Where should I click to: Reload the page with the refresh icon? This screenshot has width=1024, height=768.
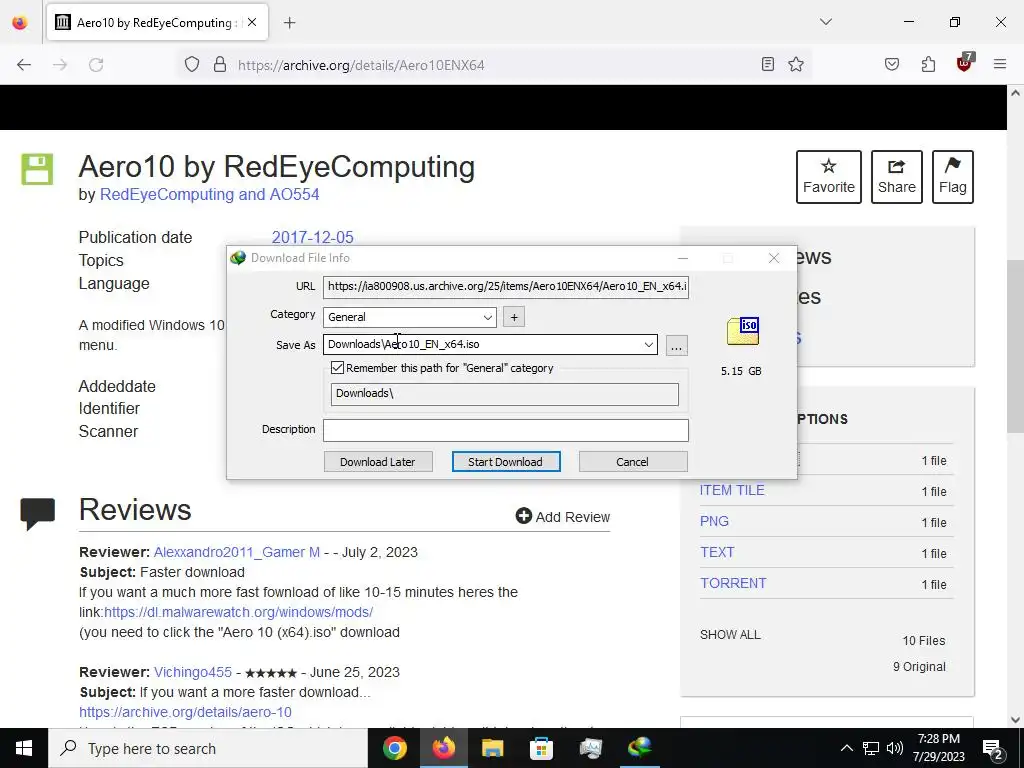tap(96, 65)
